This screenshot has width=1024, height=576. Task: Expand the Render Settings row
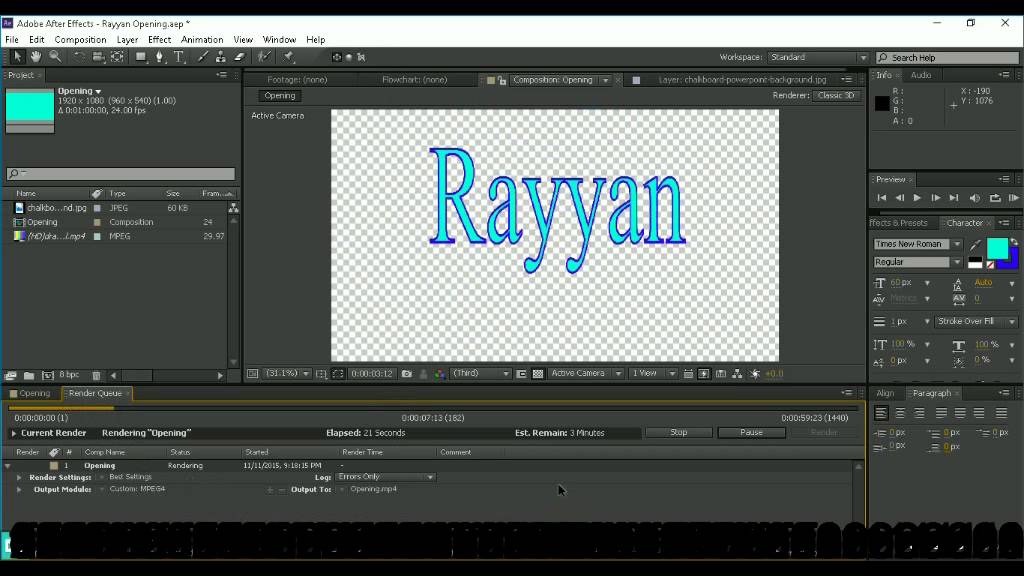coord(19,477)
